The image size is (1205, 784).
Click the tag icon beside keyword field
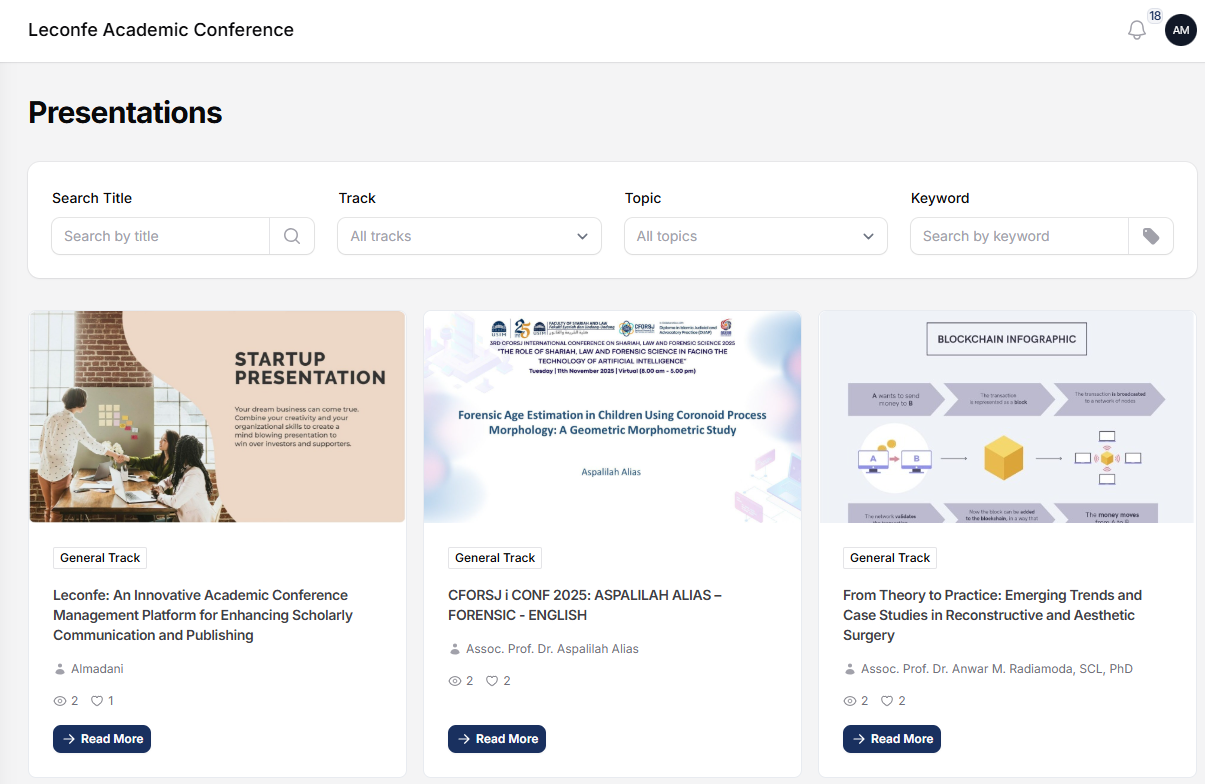click(1151, 236)
